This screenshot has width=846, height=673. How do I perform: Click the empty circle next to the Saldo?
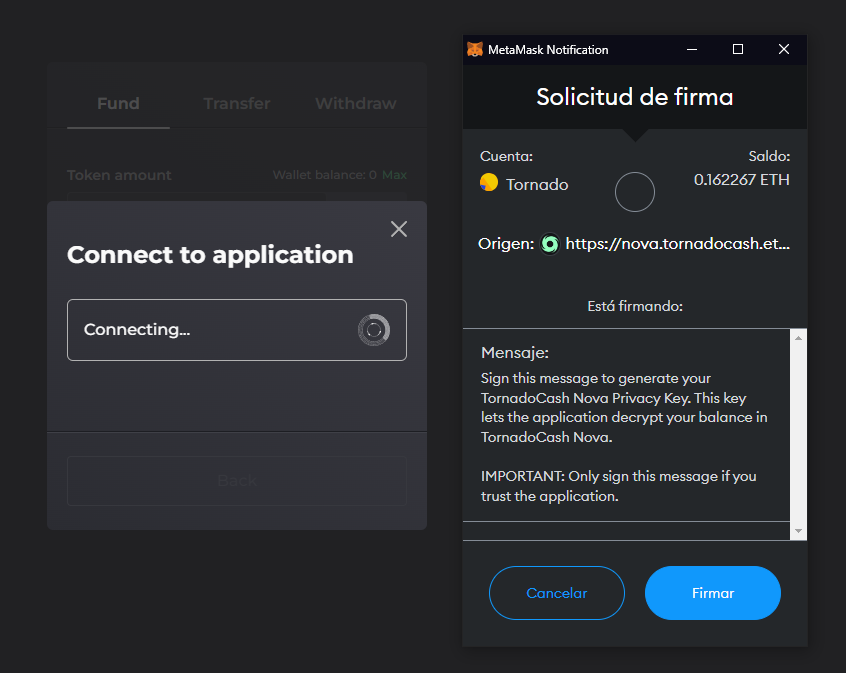pos(635,192)
